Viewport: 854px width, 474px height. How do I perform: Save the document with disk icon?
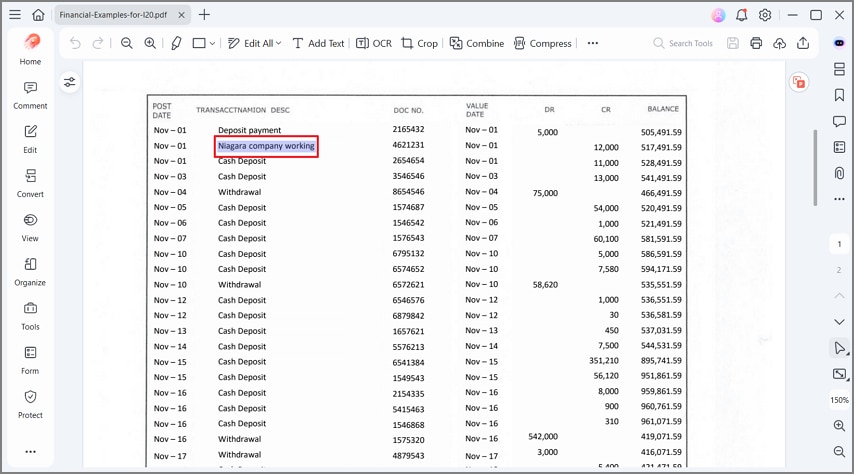(733, 43)
